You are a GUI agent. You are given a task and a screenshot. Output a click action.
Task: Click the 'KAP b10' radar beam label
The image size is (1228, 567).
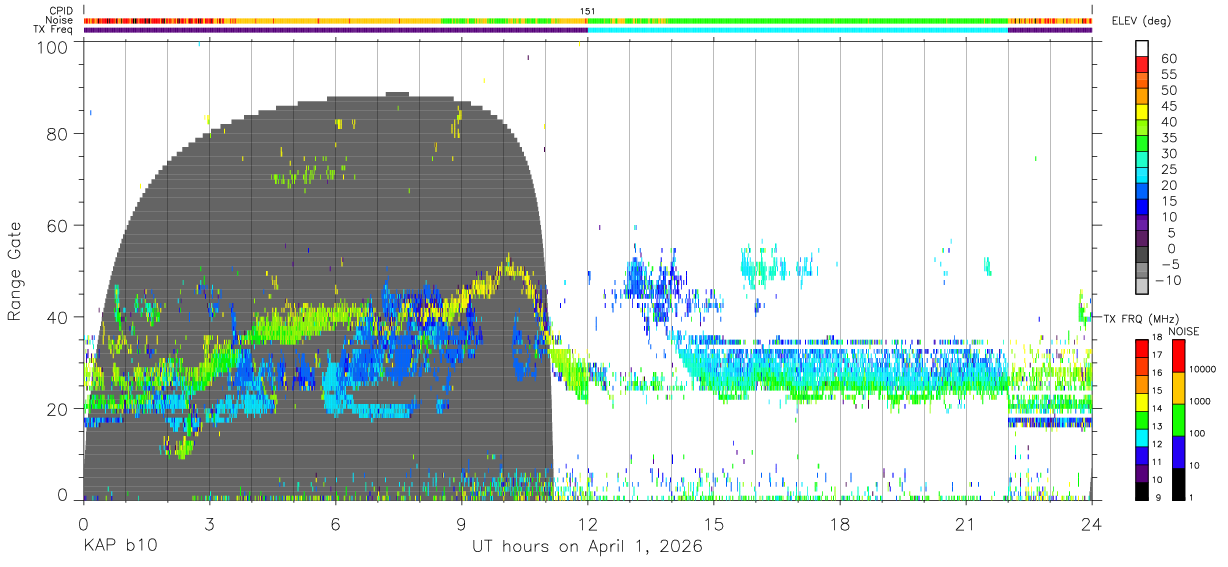[x=119, y=547]
